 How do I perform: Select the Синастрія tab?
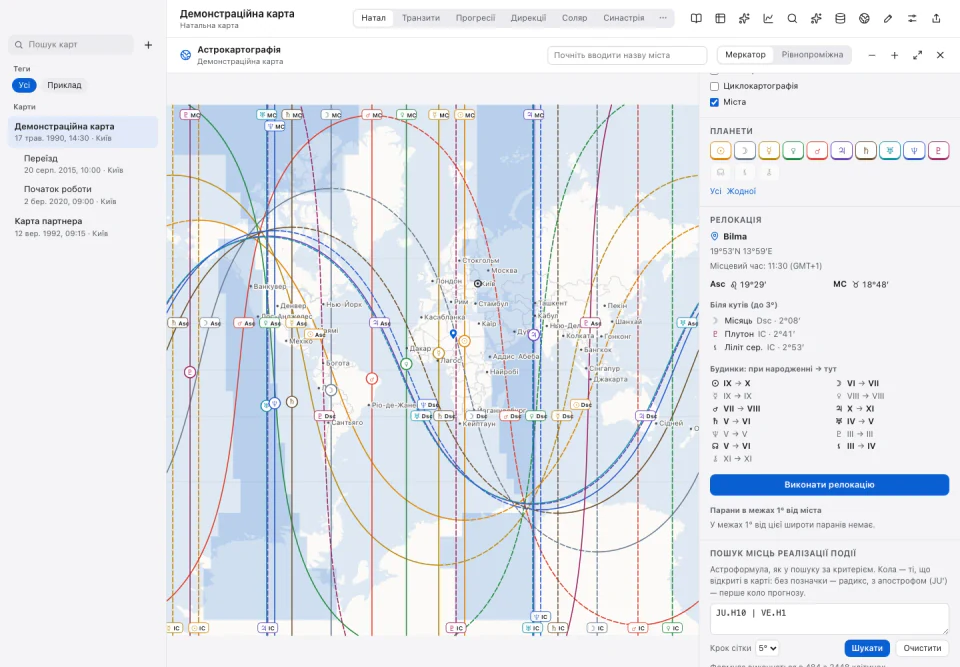pyautogui.click(x=623, y=18)
